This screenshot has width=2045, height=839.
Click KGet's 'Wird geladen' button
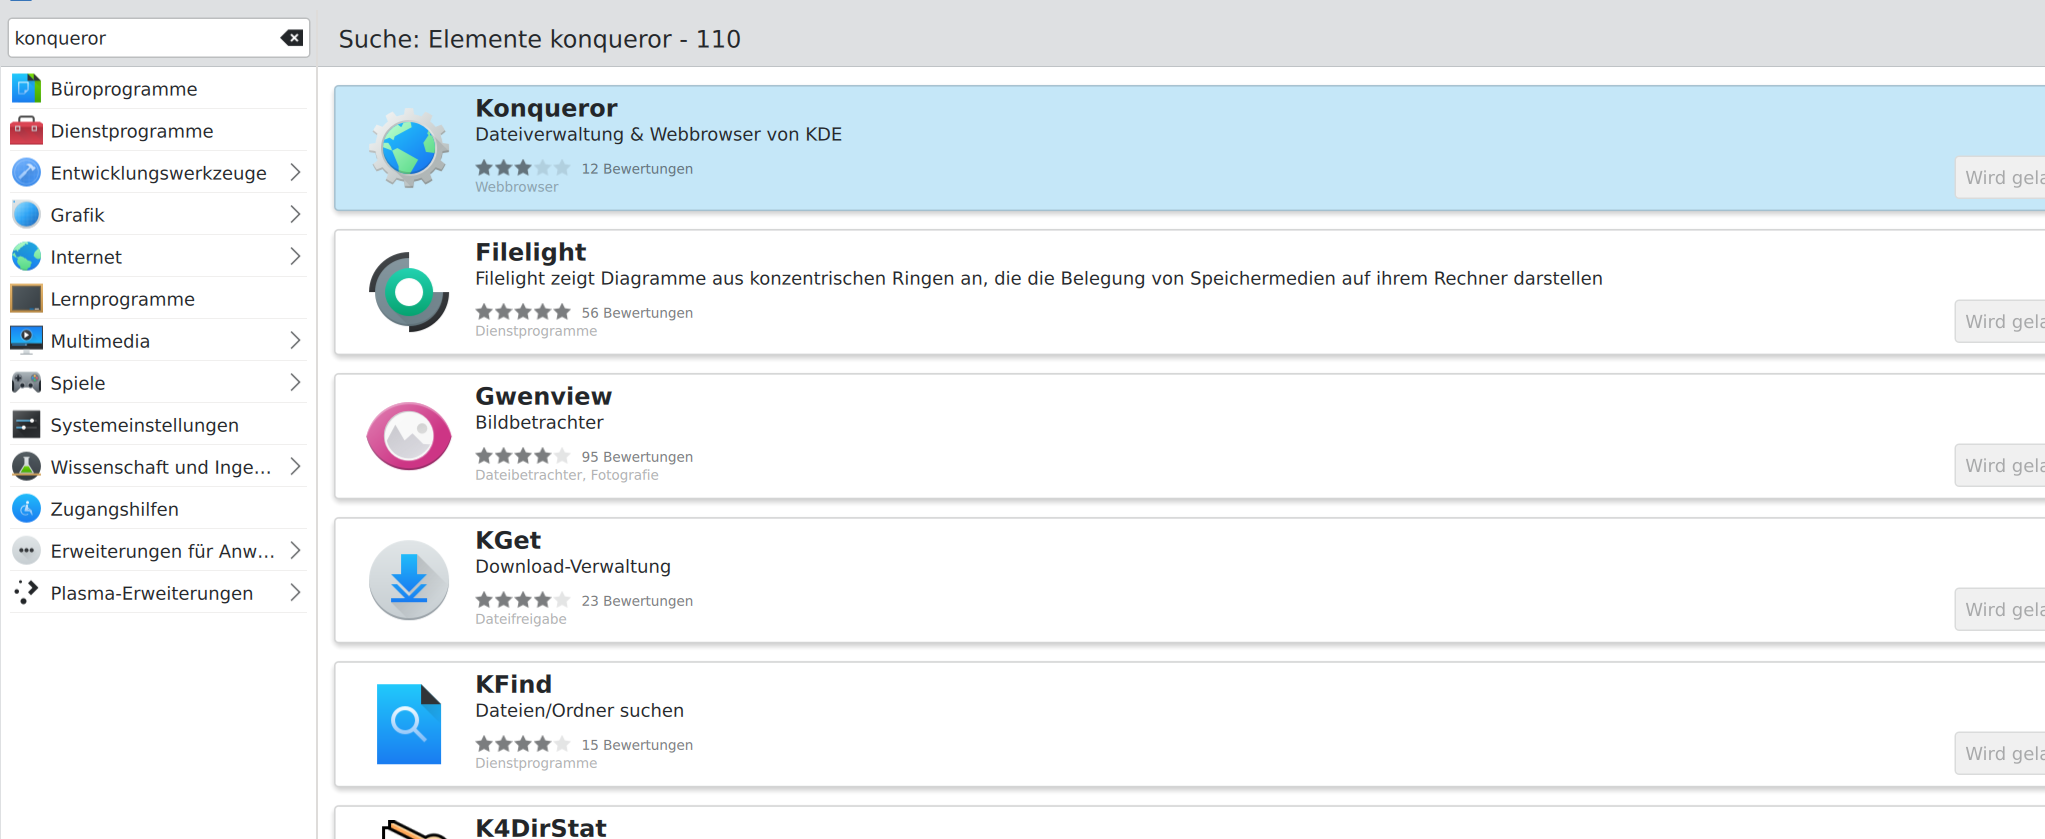pos(2000,609)
